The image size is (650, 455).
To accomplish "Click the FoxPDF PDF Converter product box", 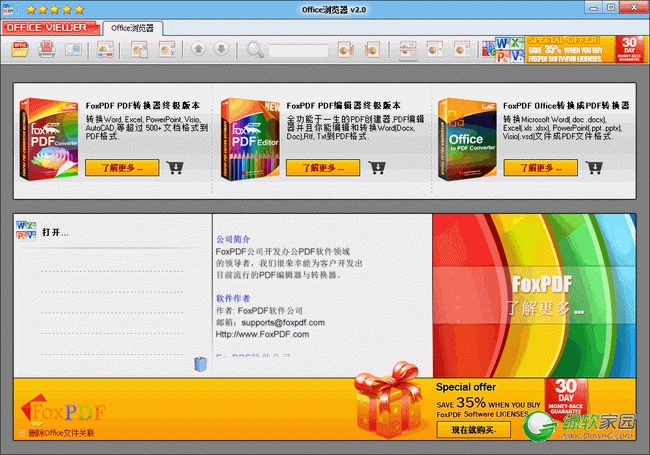I will coord(49,139).
